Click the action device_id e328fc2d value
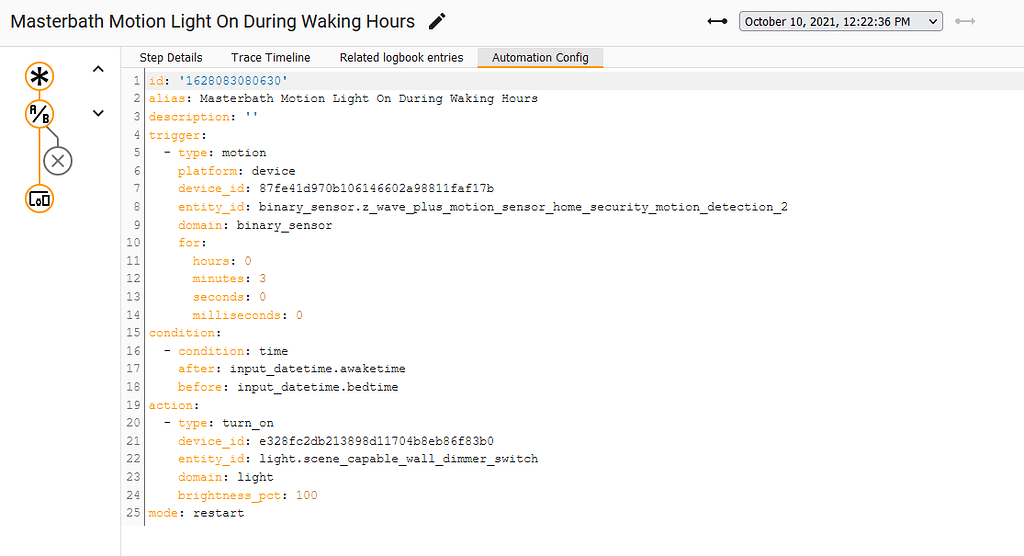The width and height of the screenshot is (1024, 556). [x=376, y=442]
